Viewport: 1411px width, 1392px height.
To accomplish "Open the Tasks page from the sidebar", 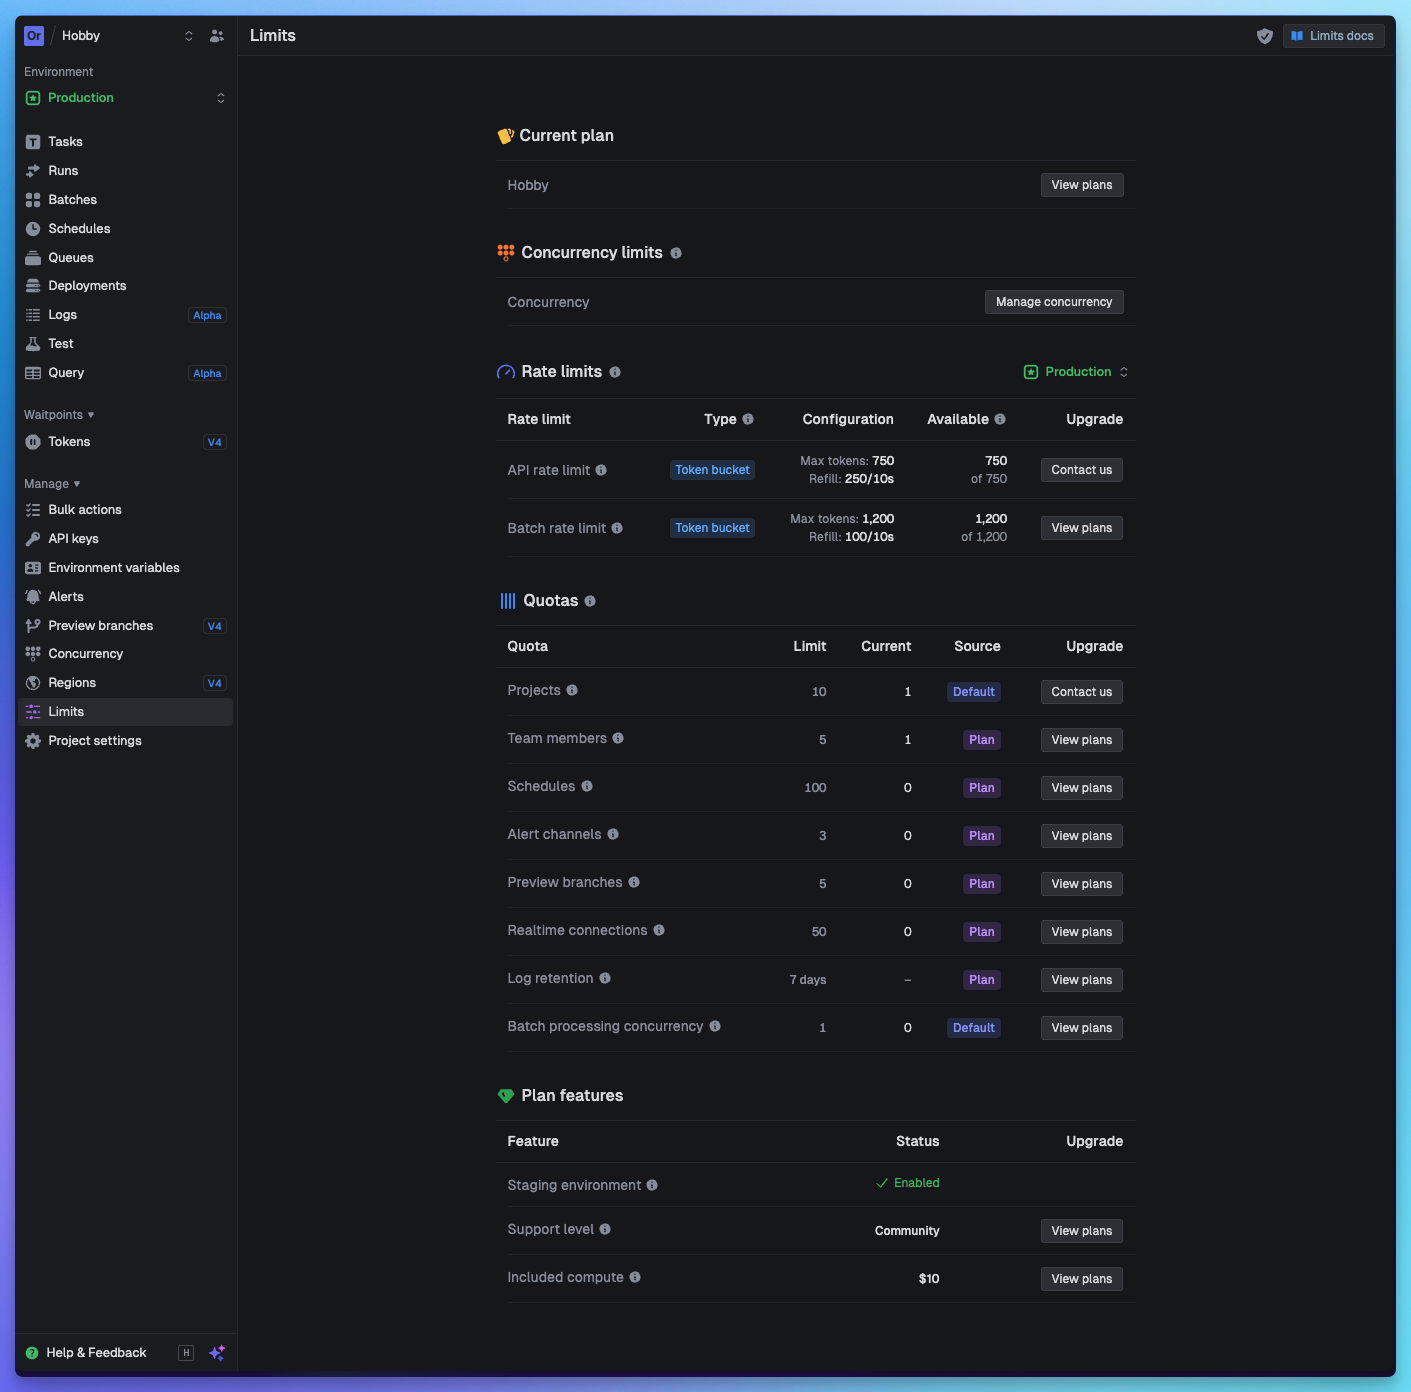I will [x=66, y=141].
